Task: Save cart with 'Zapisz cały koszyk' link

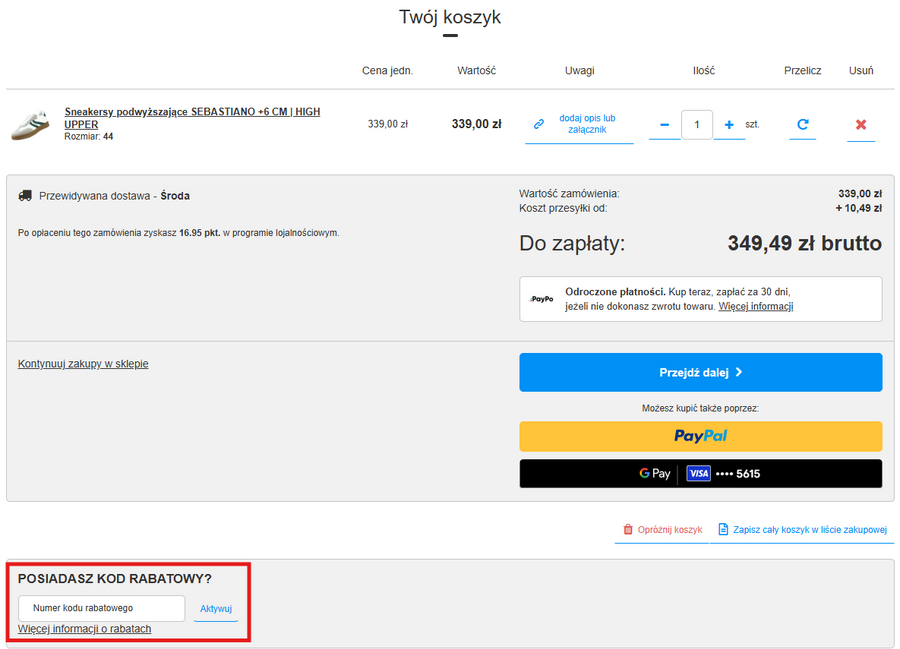Action: [802, 530]
